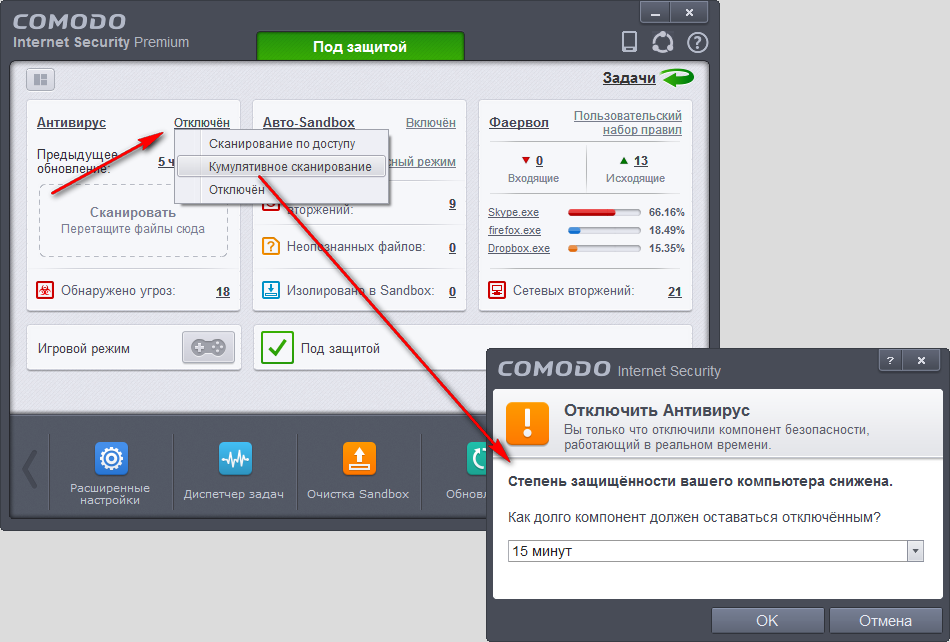Image resolution: width=950 pixels, height=642 pixels.
Task: Click the Dropbox.exe orange traffic bar
Action: pos(604,248)
